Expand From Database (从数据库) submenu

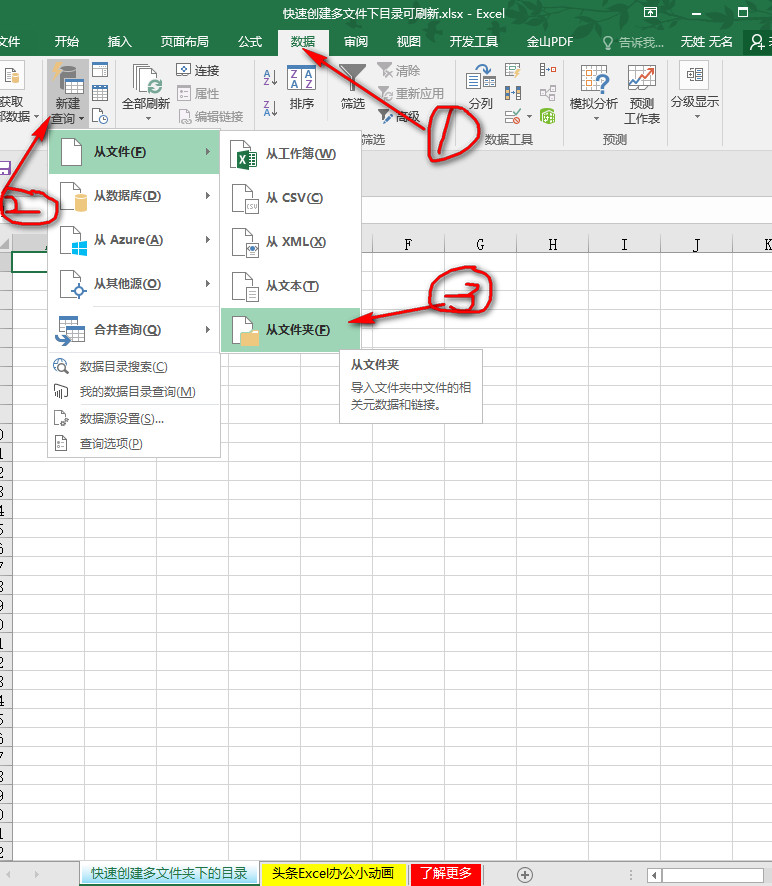(134, 196)
